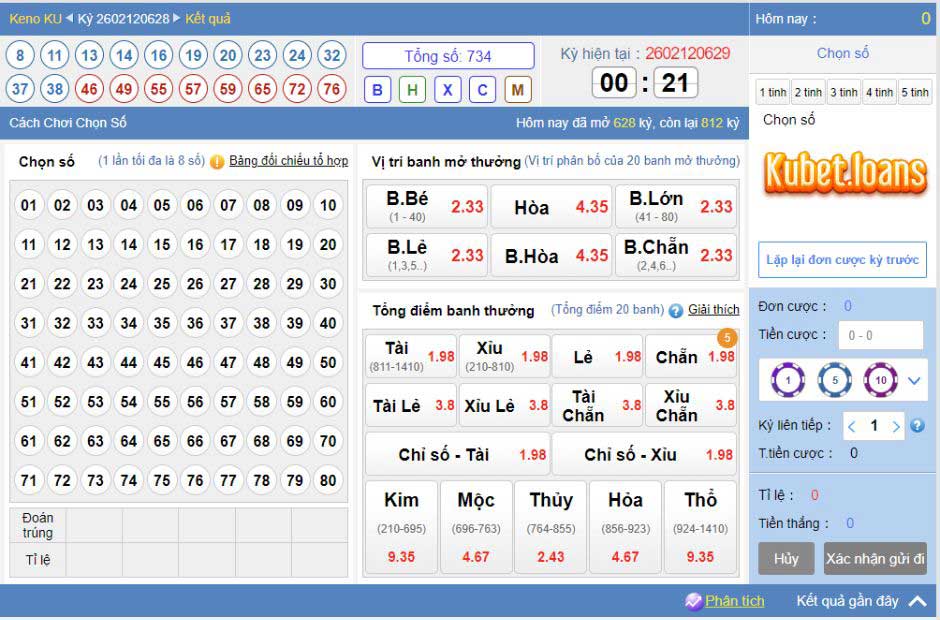Open the Bảng đối chiếu tổ hợp link

click(288, 161)
